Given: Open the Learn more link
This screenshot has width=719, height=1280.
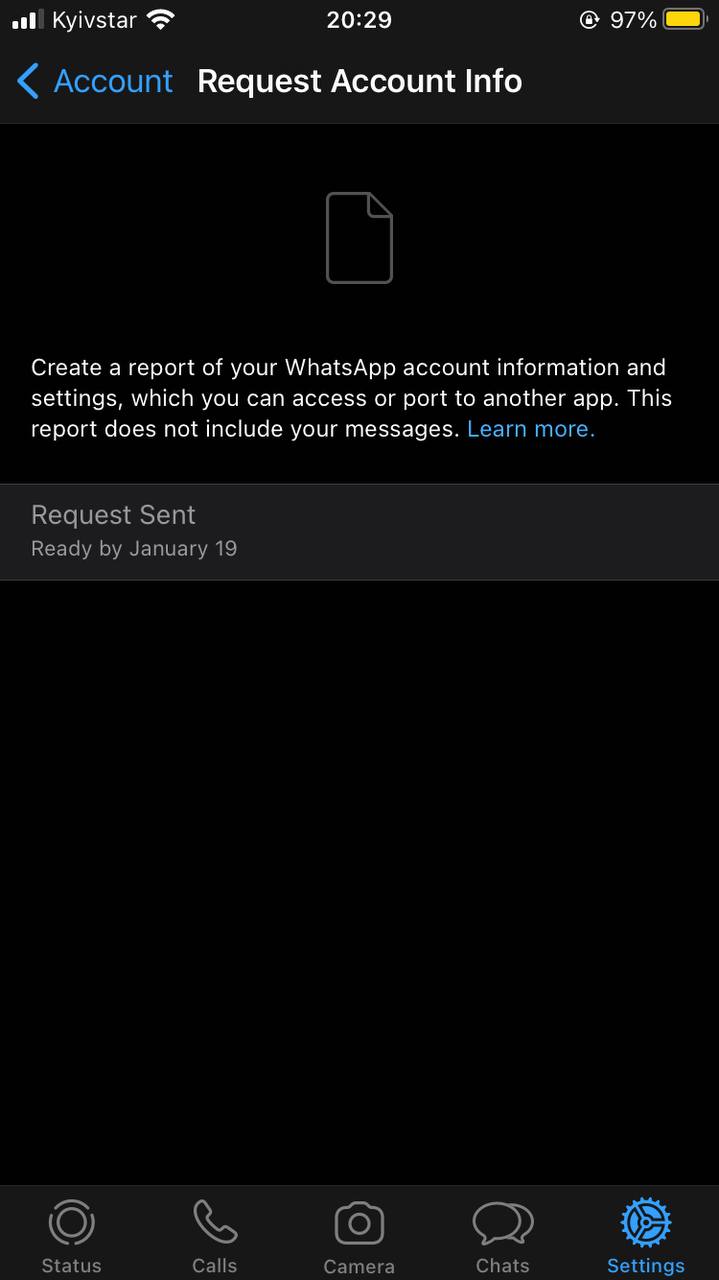Looking at the screenshot, I should pyautogui.click(x=531, y=429).
